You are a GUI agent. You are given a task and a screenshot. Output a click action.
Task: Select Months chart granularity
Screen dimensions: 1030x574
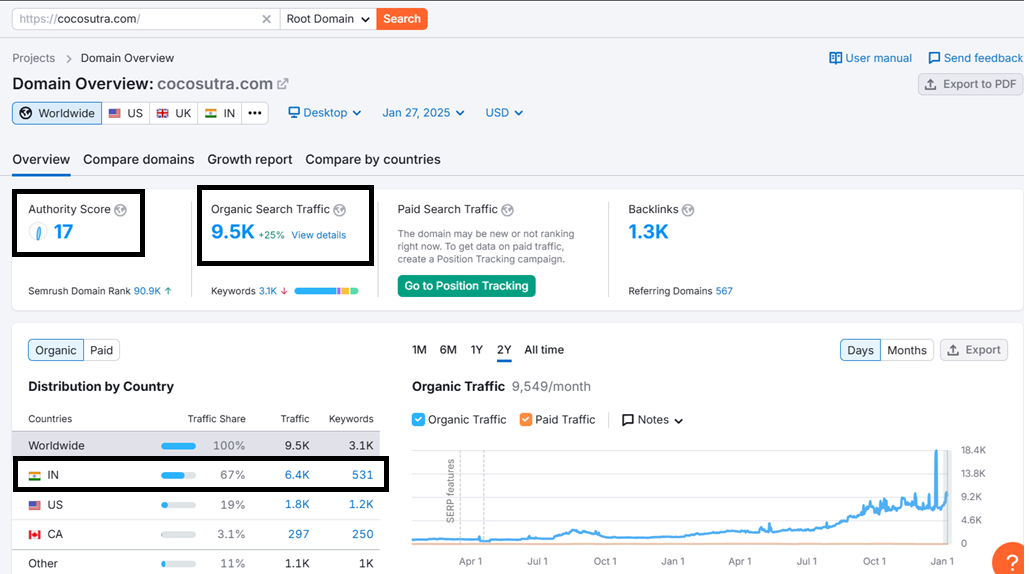(x=907, y=350)
